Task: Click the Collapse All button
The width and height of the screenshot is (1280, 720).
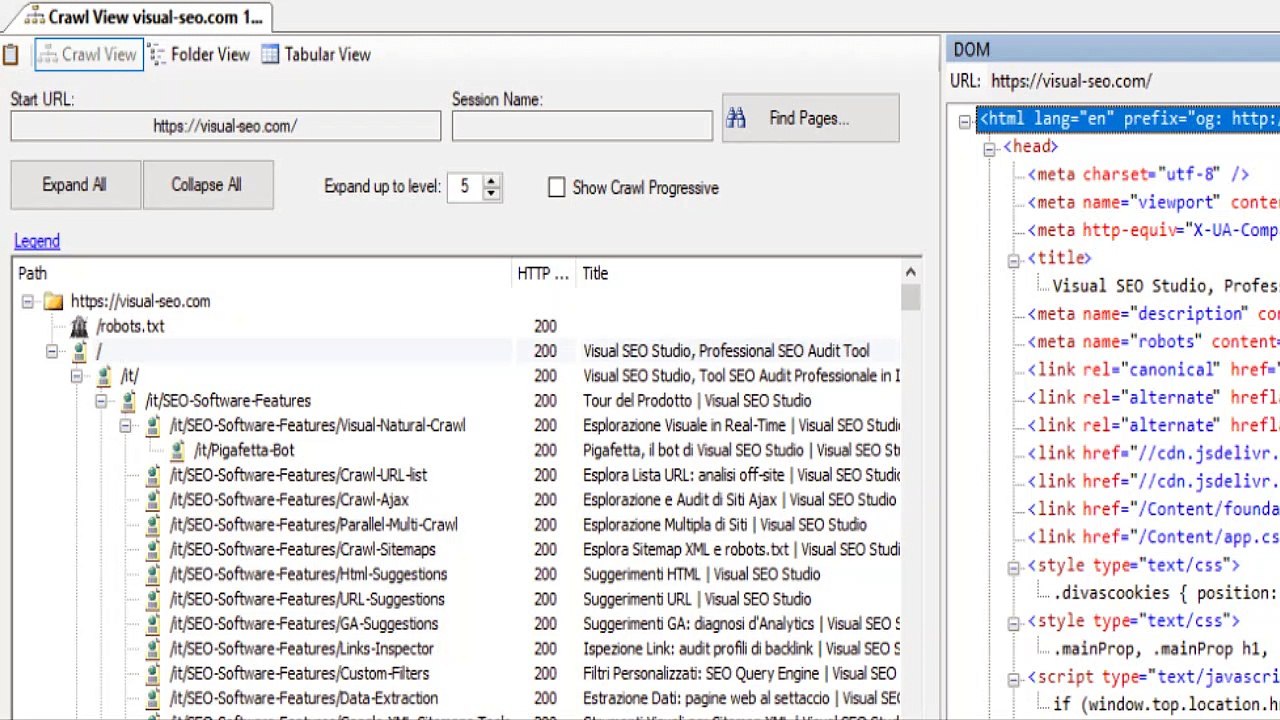Action: click(x=207, y=185)
